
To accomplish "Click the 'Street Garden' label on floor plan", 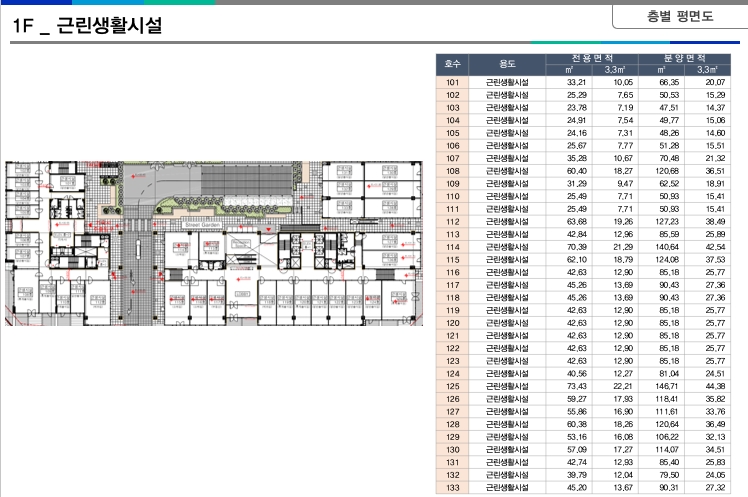I will click(203, 225).
